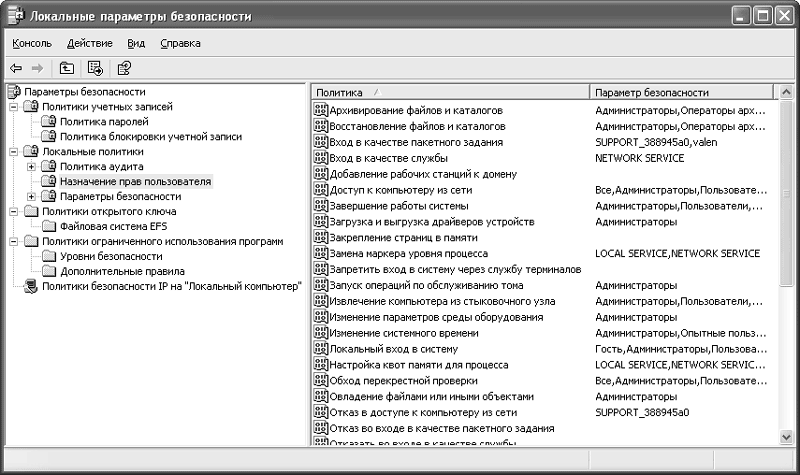The image size is (800, 475).
Task: Select Вход в качестве пакетного задания policy
Action: point(416,142)
